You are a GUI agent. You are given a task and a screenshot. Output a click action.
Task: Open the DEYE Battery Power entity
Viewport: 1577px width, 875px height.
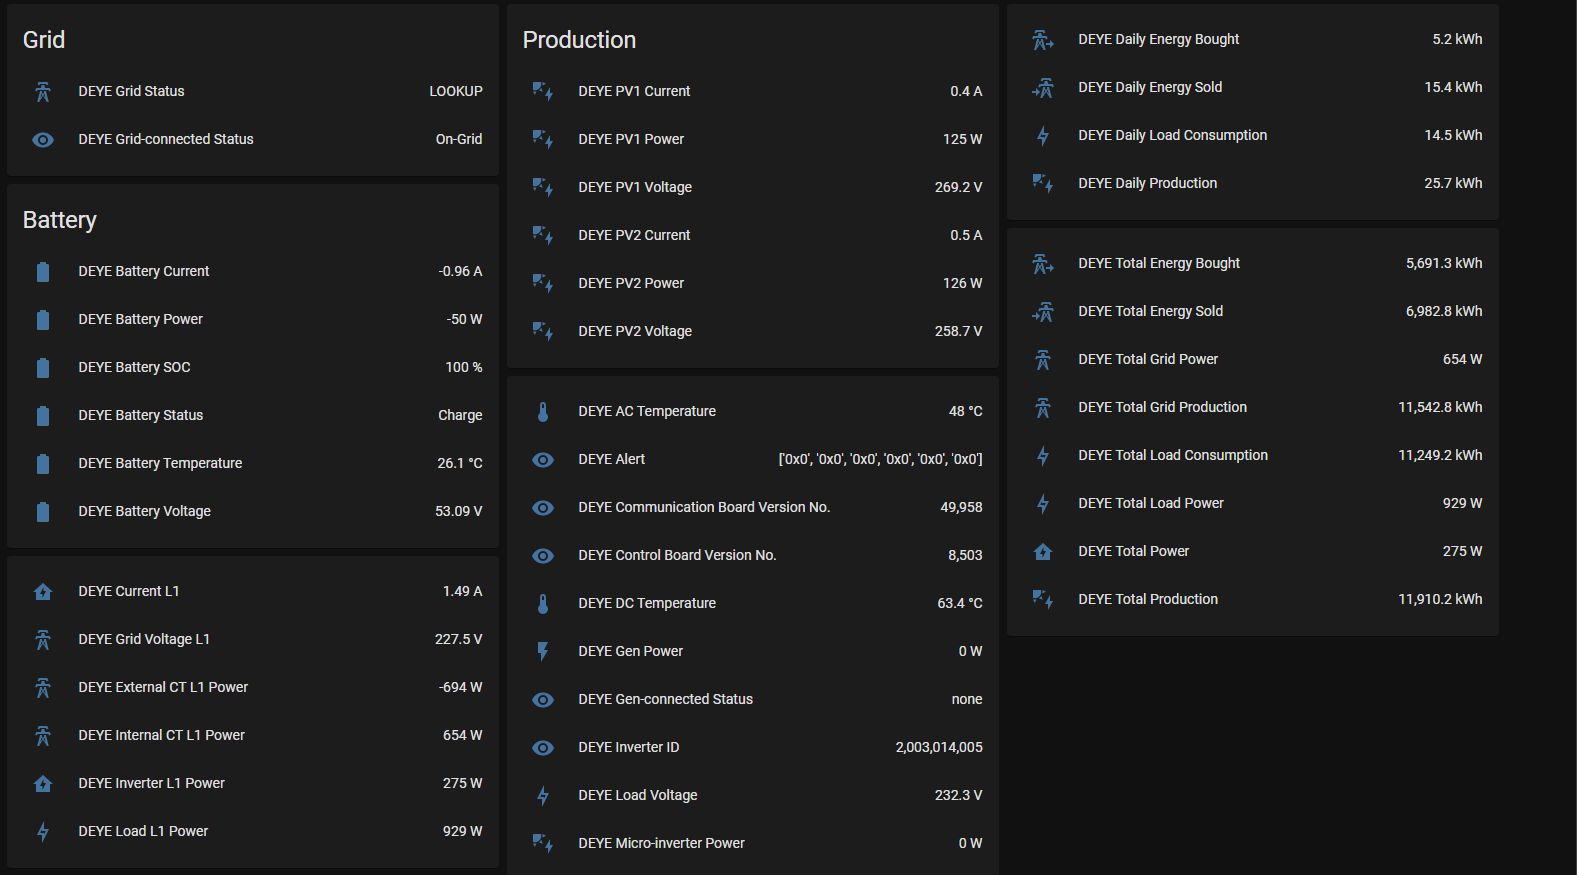[x=253, y=320]
